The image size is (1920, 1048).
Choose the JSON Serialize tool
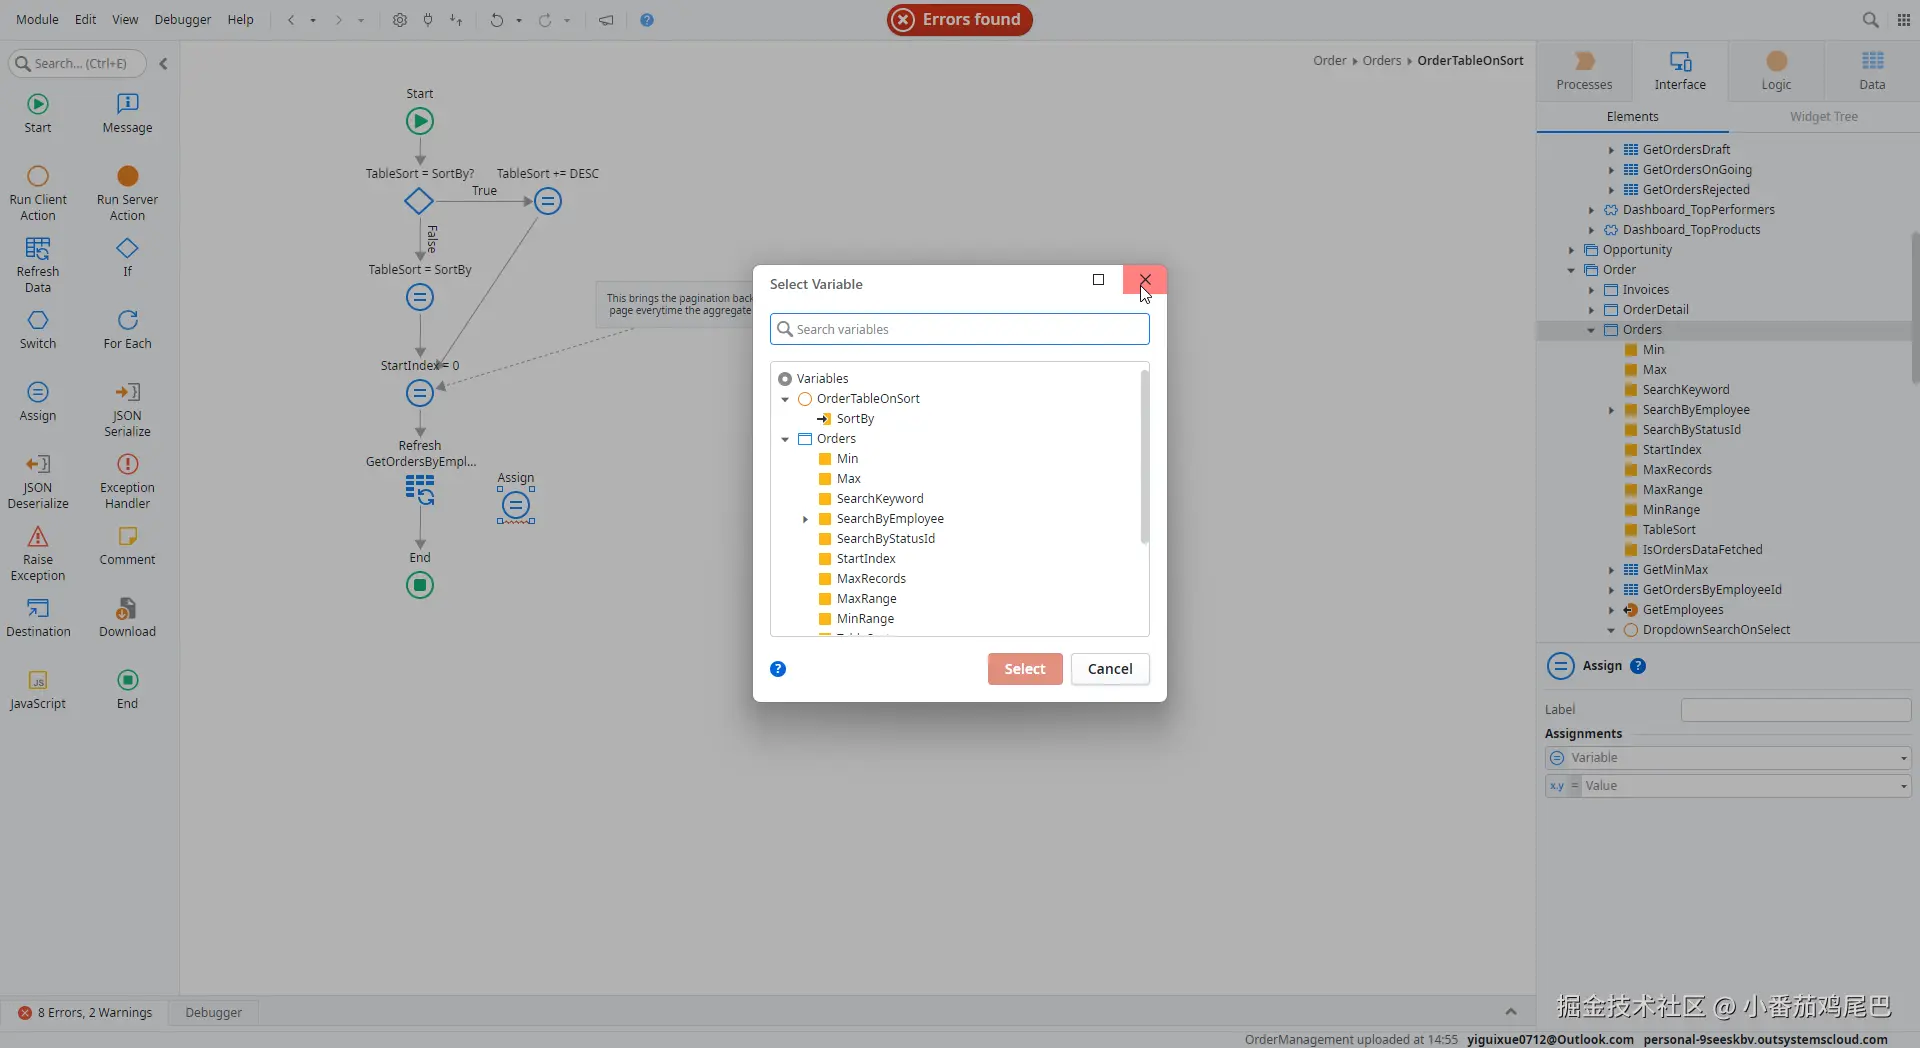[127, 409]
